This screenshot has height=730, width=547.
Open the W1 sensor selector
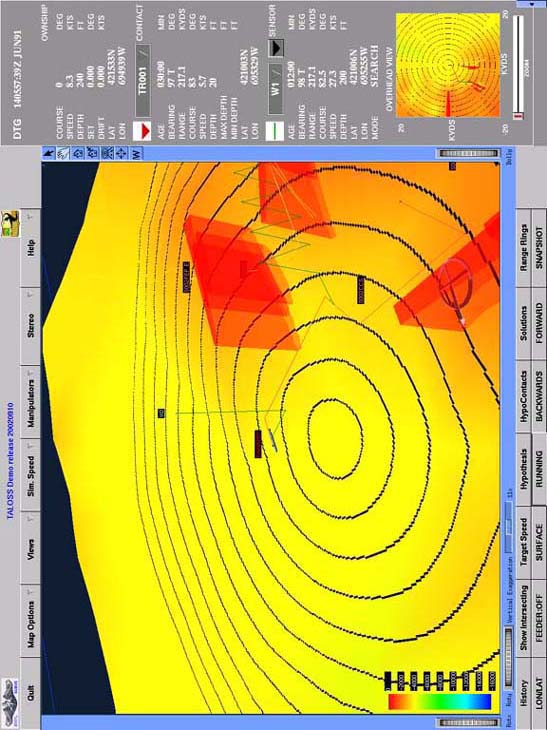[x=276, y=88]
